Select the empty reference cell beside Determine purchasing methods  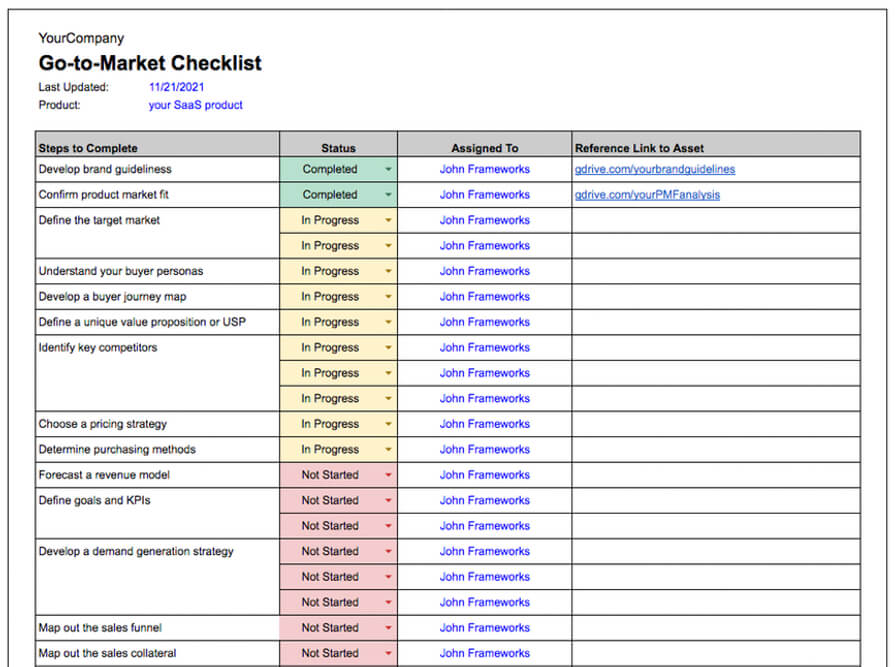click(x=714, y=449)
